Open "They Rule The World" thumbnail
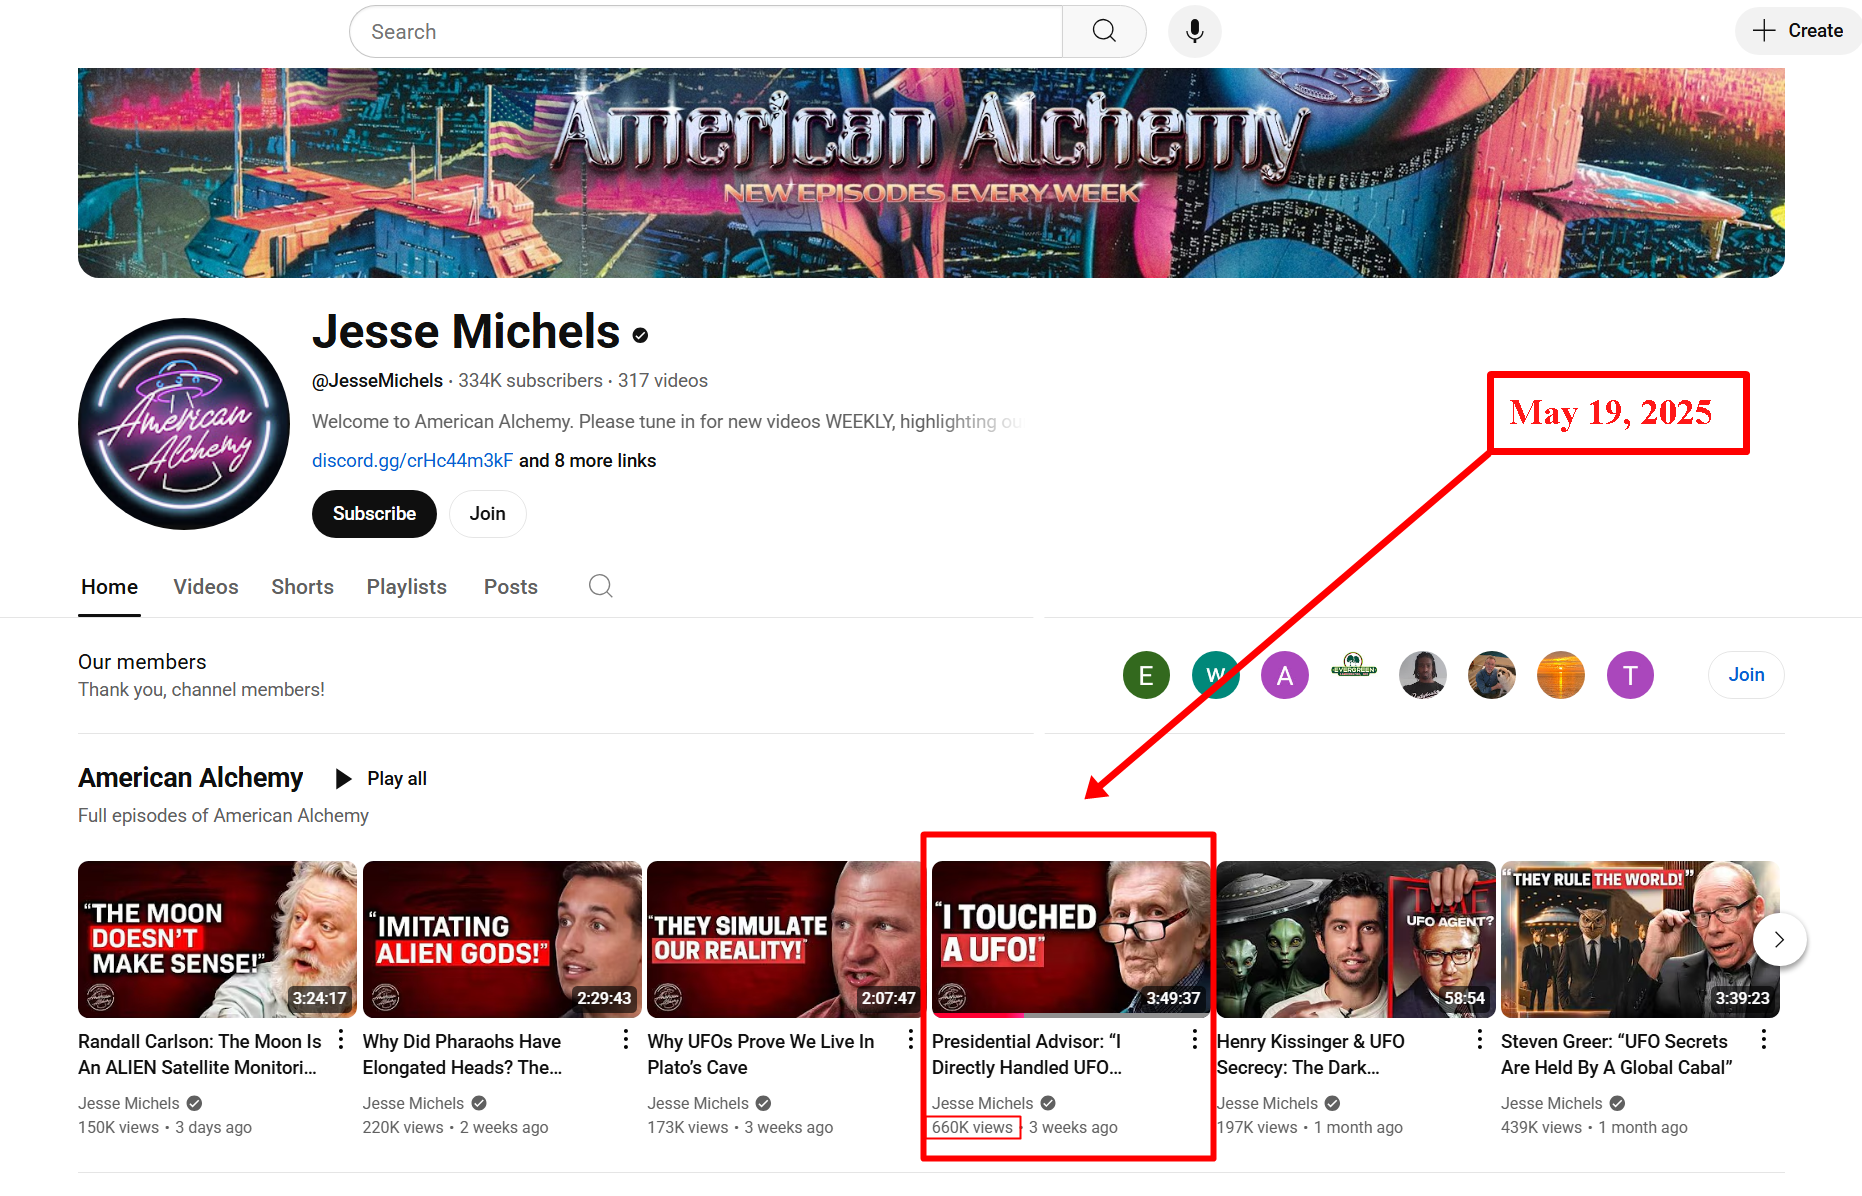The image size is (1862, 1196). point(1640,939)
